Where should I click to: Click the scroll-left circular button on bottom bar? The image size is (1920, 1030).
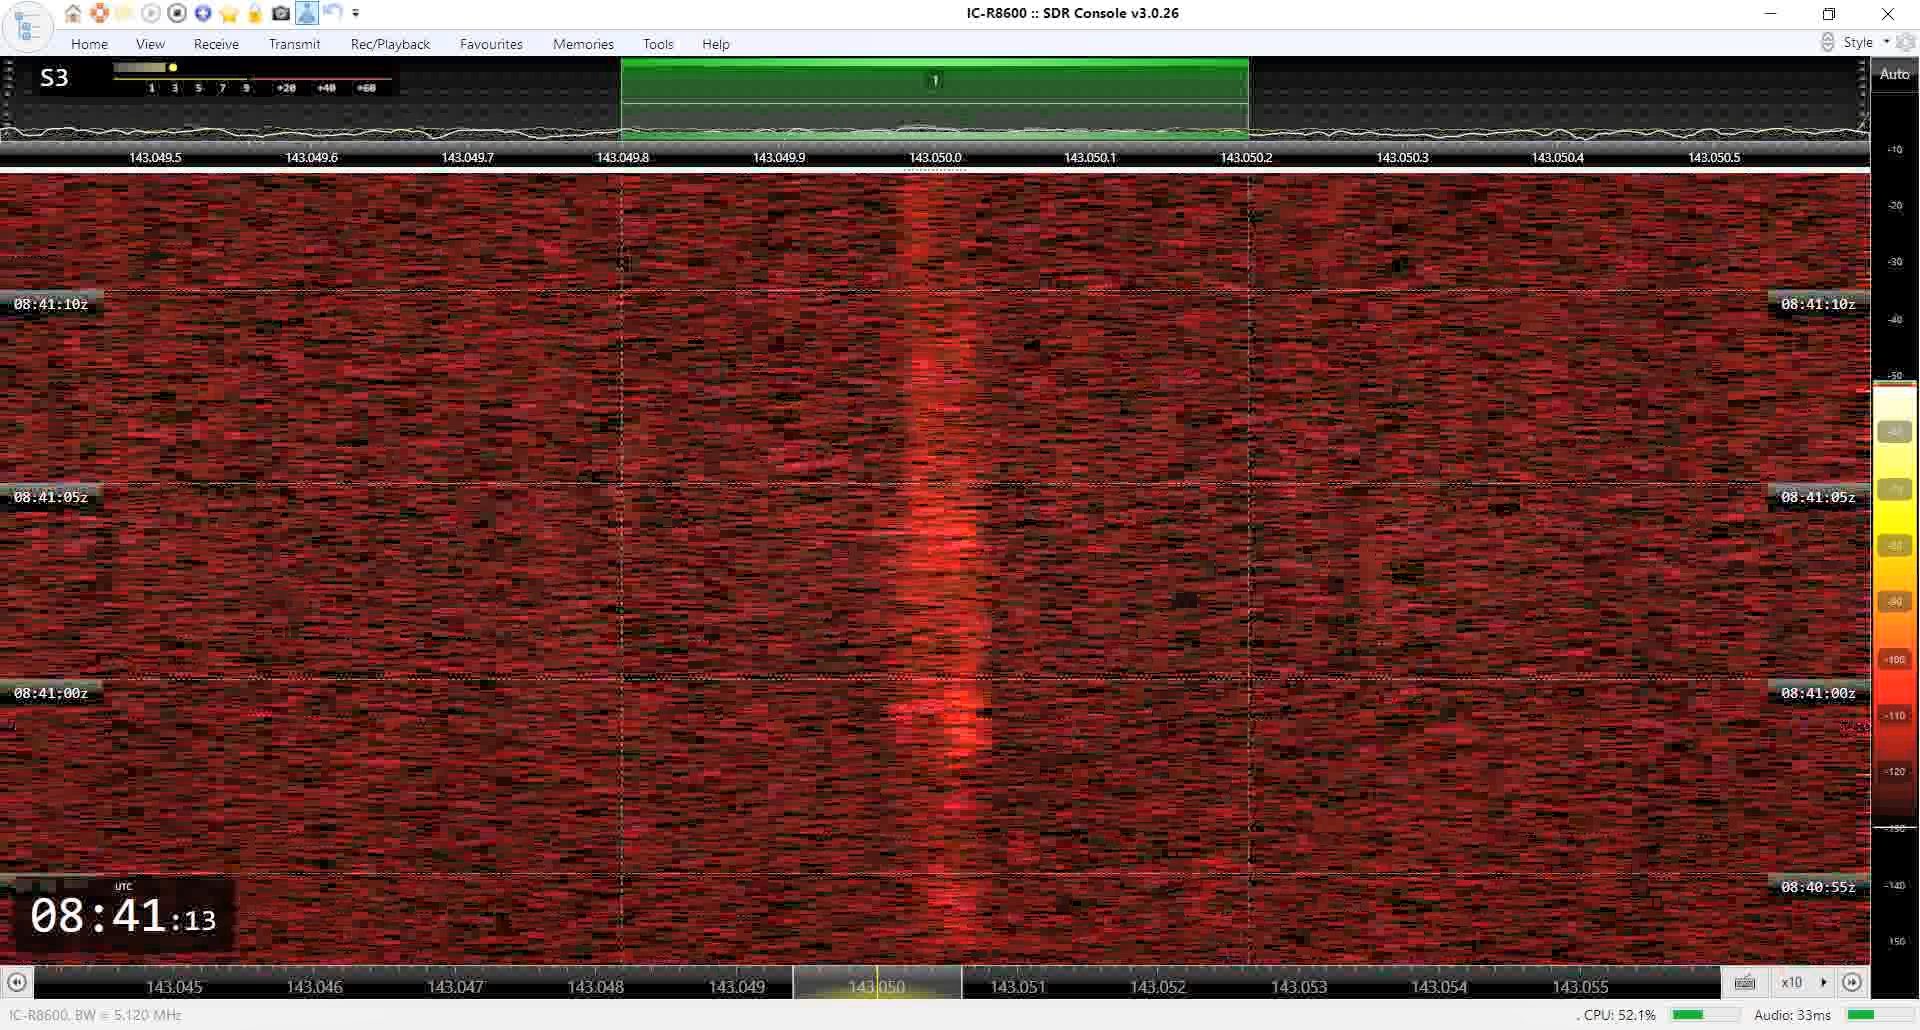click(x=16, y=983)
